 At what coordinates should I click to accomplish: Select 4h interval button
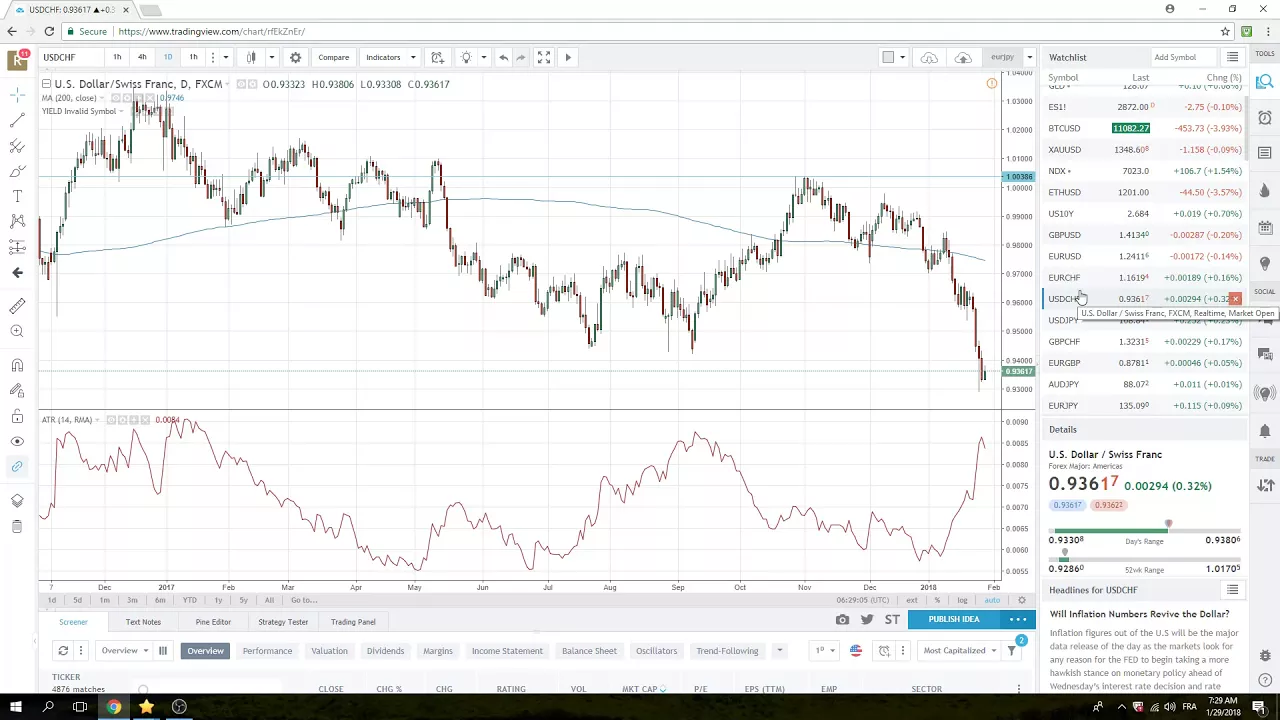pos(142,57)
